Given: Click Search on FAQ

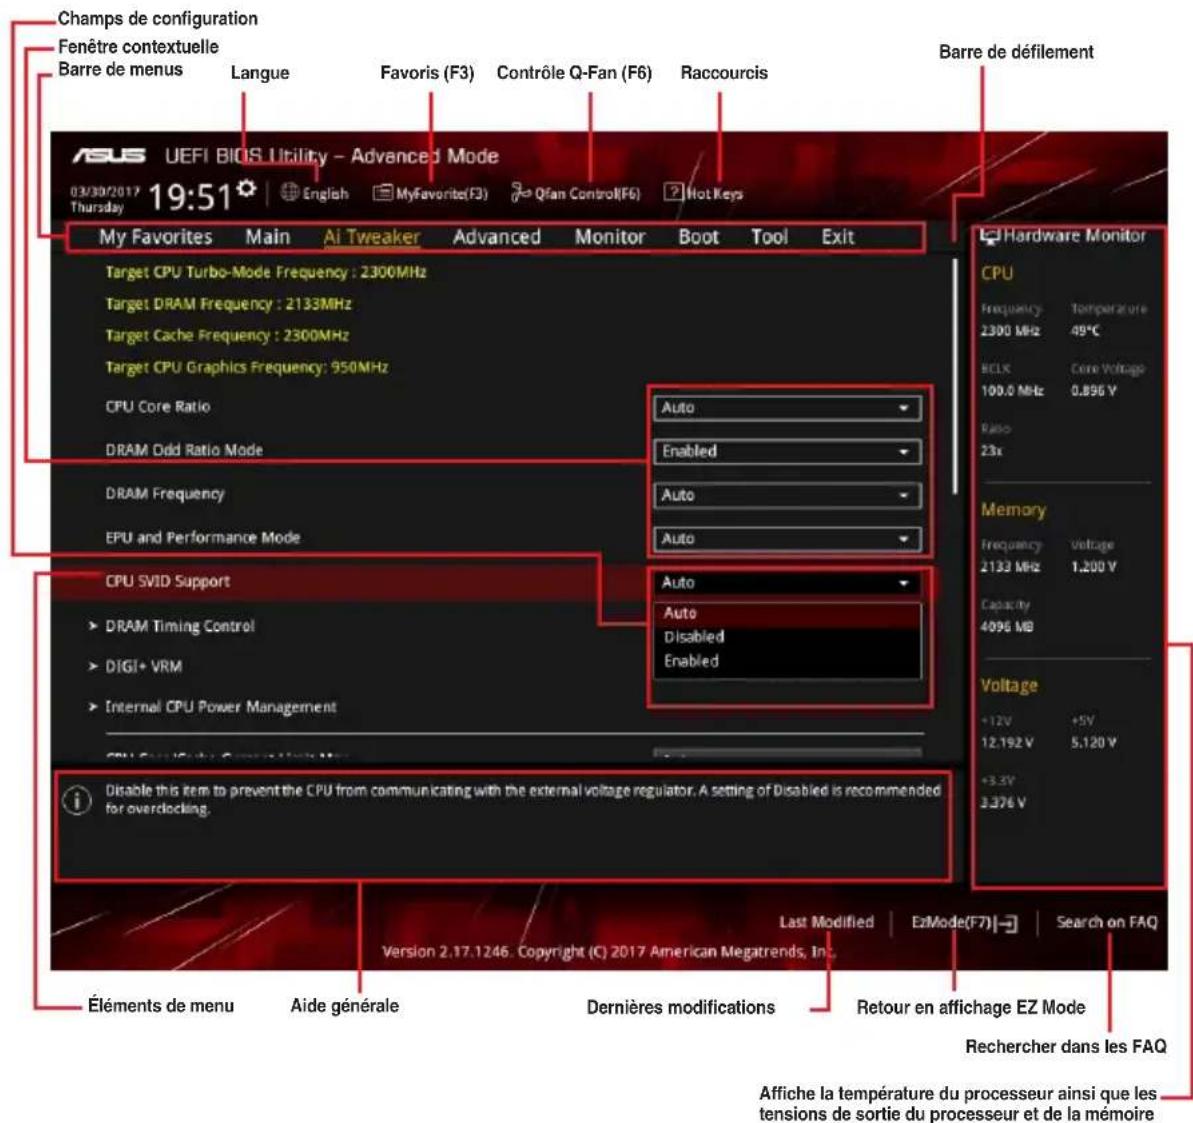Looking at the screenshot, I should (1106, 922).
